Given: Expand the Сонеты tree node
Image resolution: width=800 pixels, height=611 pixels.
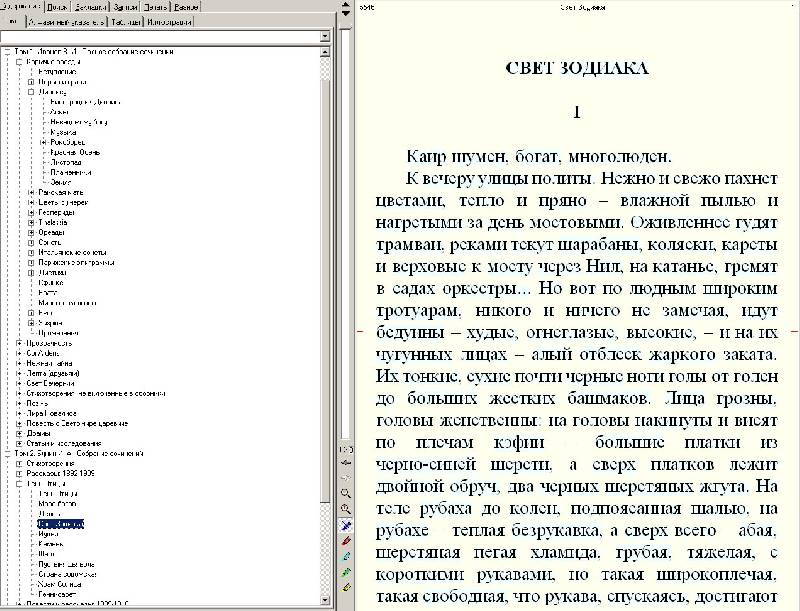Looking at the screenshot, I should coord(31,243).
